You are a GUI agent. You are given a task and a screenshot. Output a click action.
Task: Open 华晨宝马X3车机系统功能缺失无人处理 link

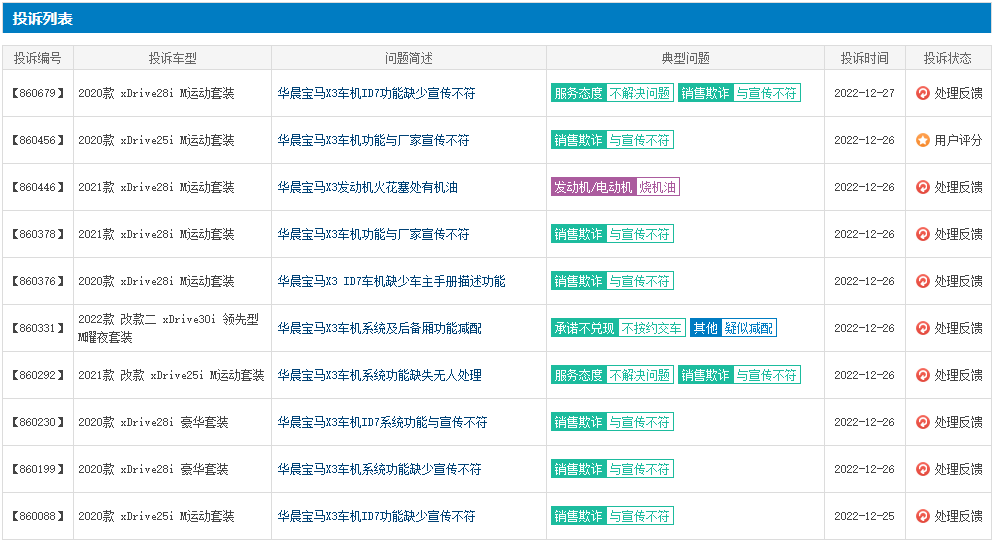point(380,376)
